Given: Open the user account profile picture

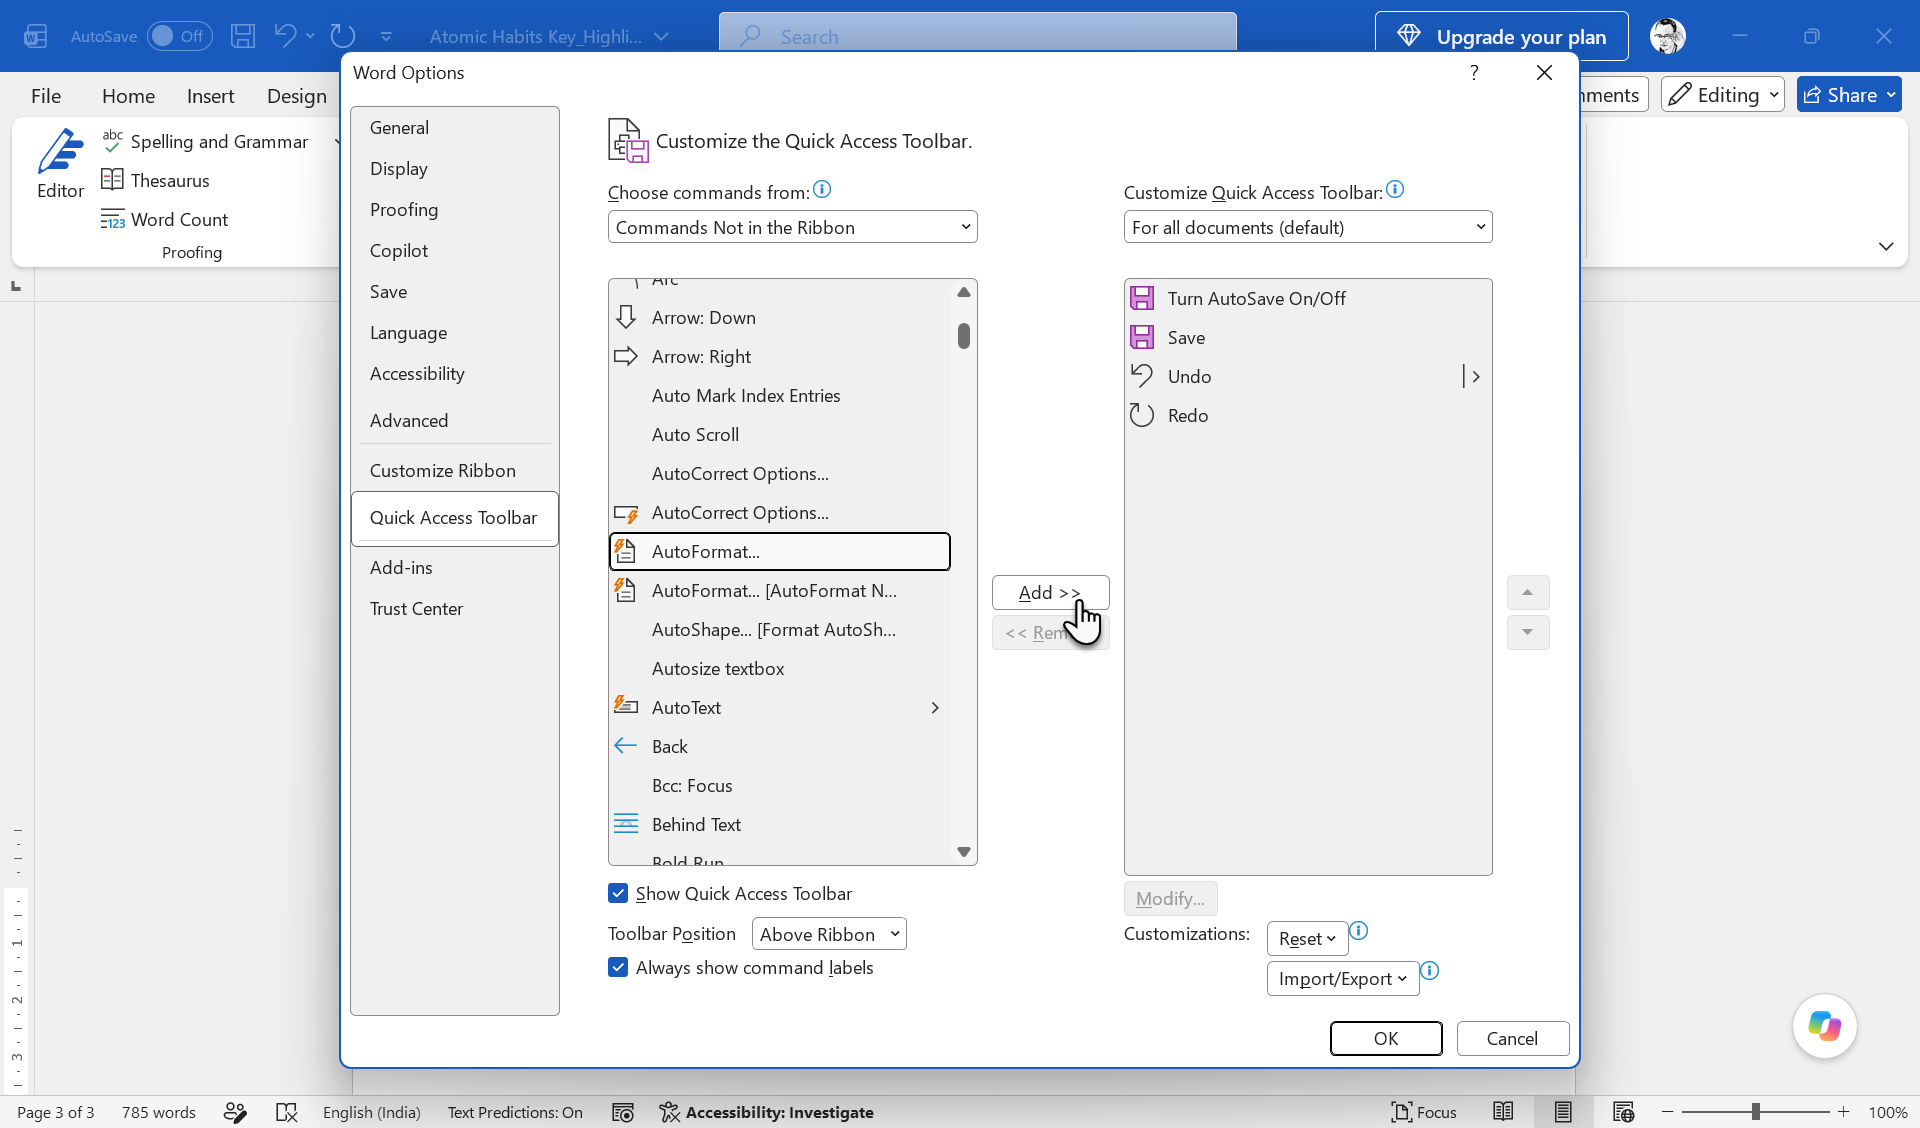Looking at the screenshot, I should (1667, 36).
